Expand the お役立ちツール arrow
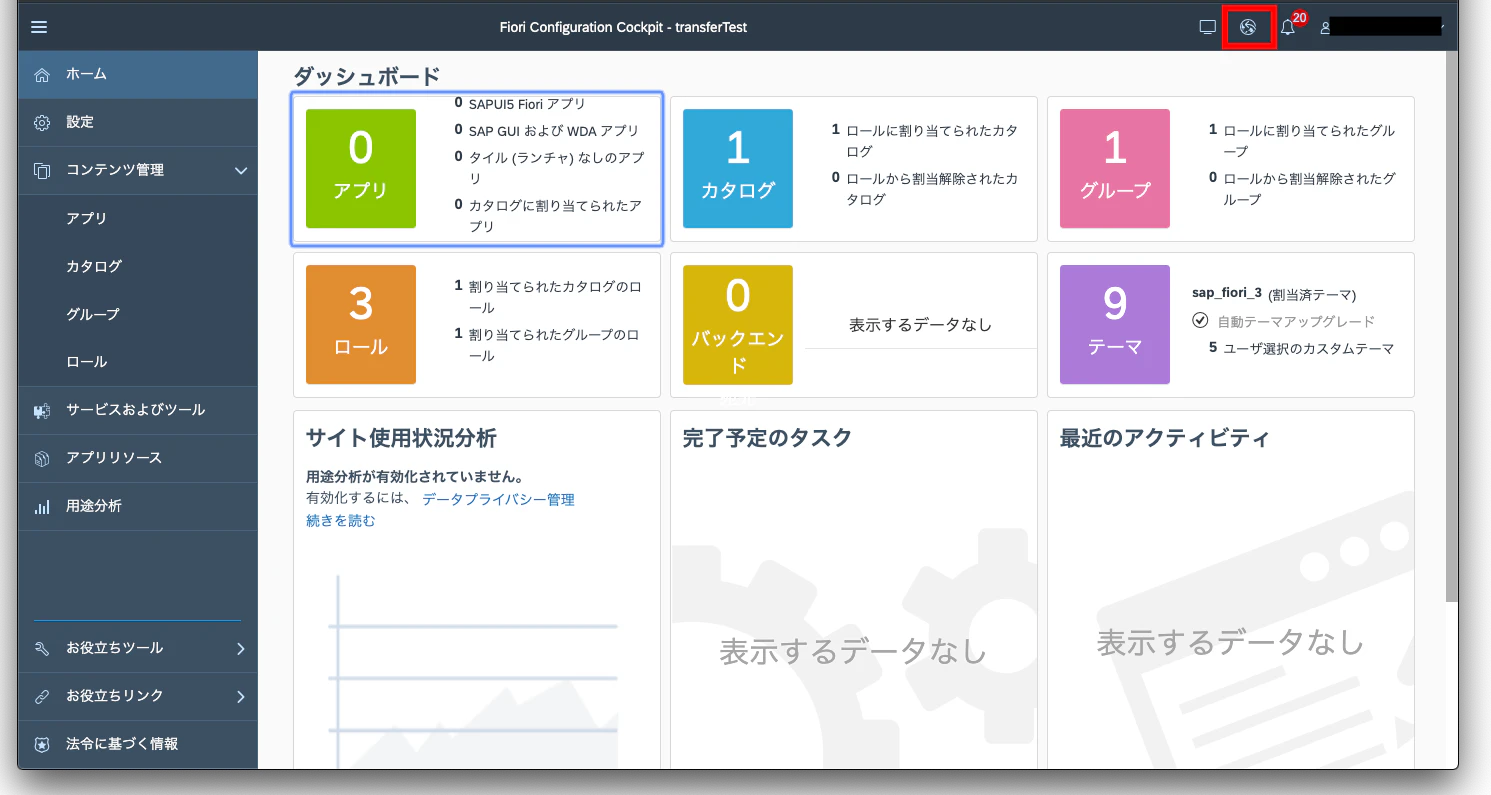The width and height of the screenshot is (1491, 795). coord(241,648)
